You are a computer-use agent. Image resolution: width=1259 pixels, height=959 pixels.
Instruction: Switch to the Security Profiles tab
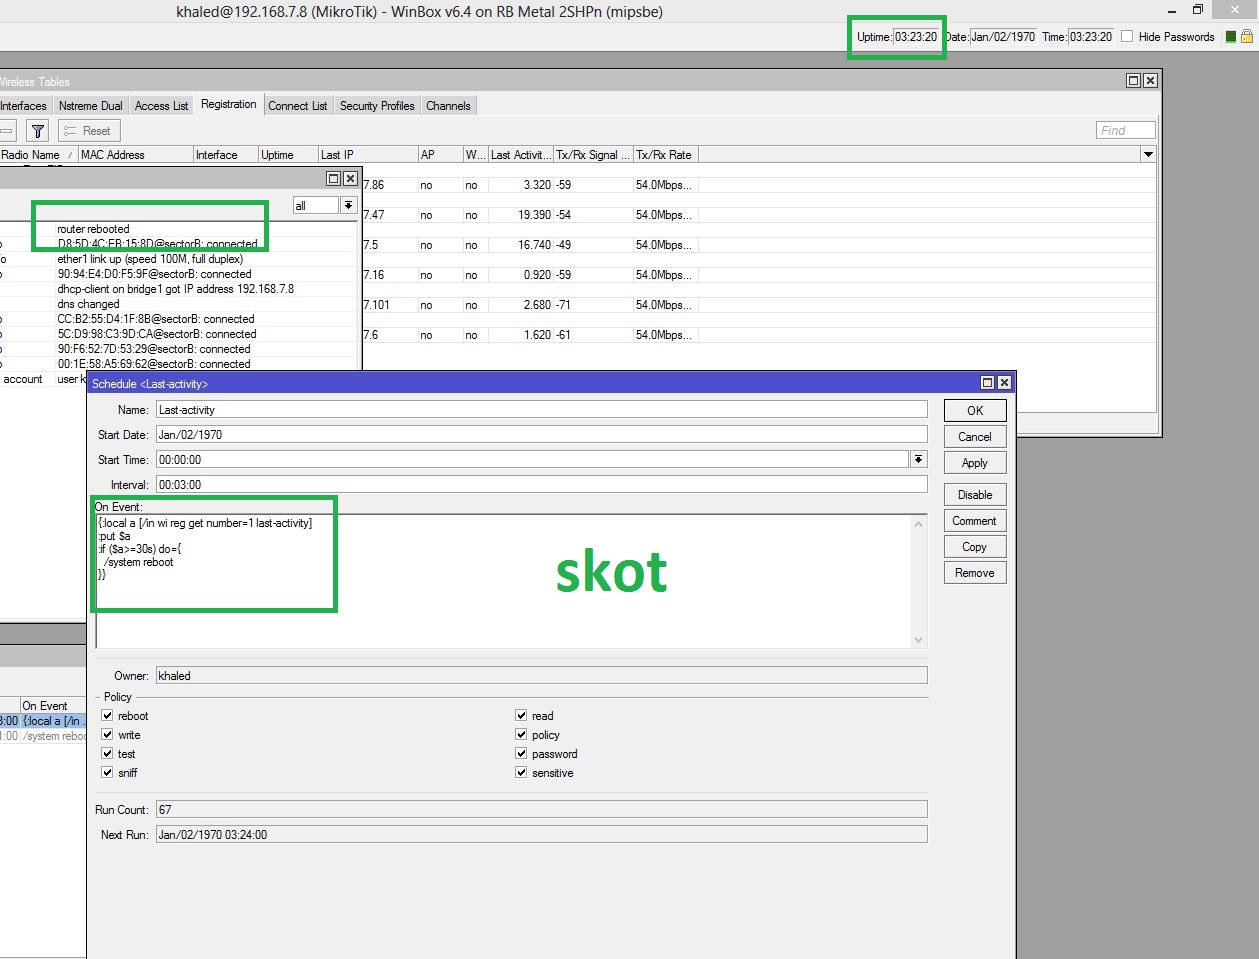[x=377, y=105]
